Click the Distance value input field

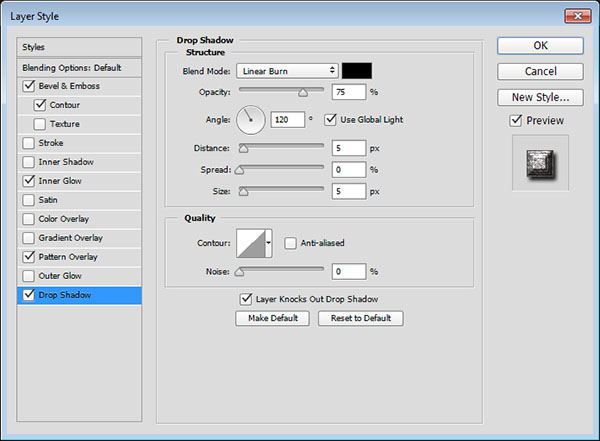[350, 148]
